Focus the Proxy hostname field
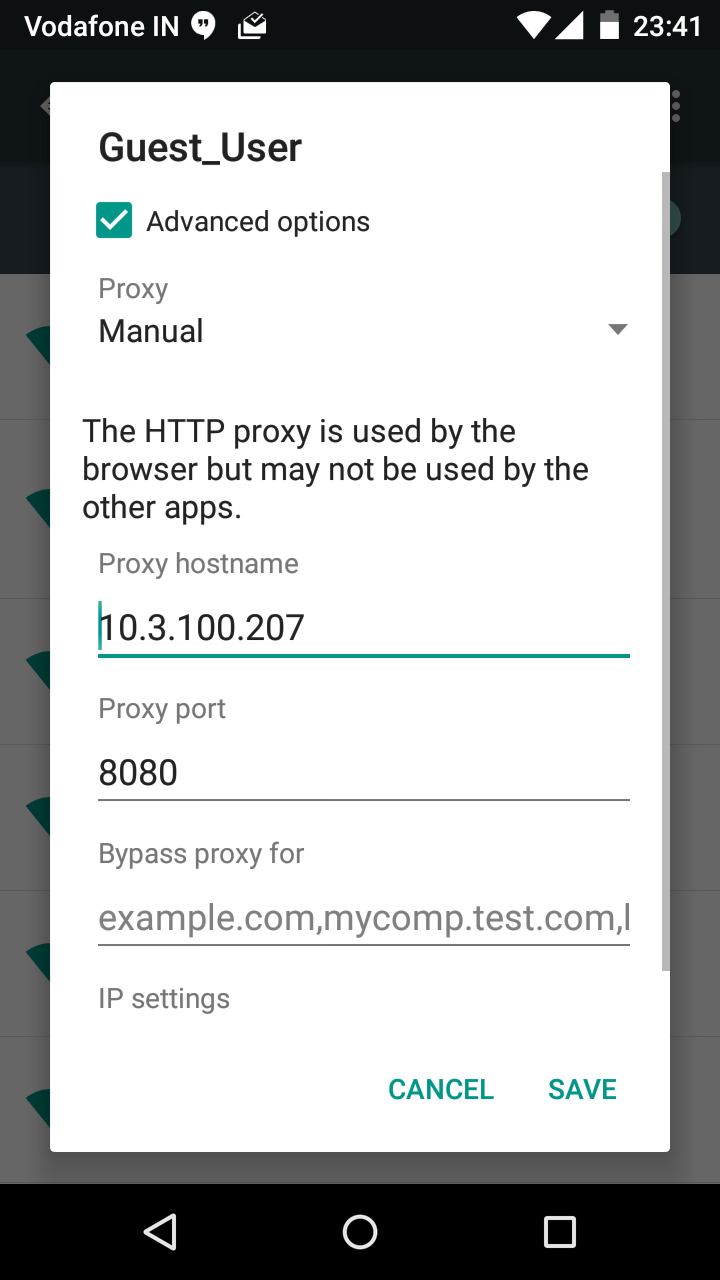Viewport: 720px width, 1280px height. (364, 628)
